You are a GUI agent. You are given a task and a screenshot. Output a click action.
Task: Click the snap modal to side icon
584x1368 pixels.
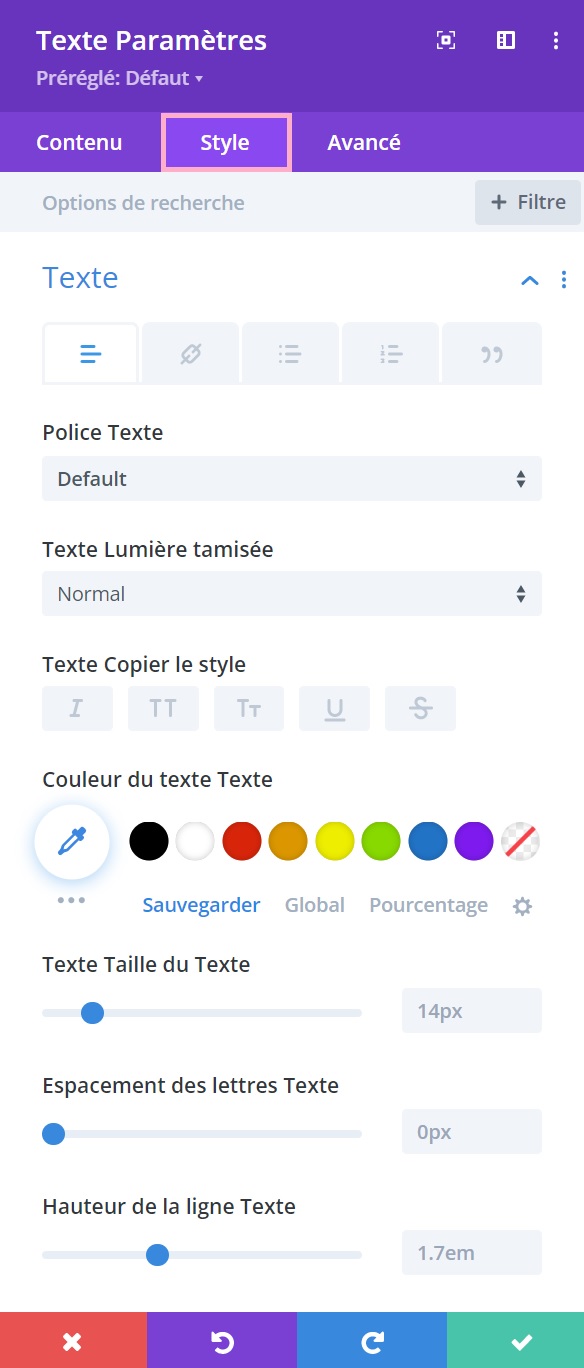506,40
